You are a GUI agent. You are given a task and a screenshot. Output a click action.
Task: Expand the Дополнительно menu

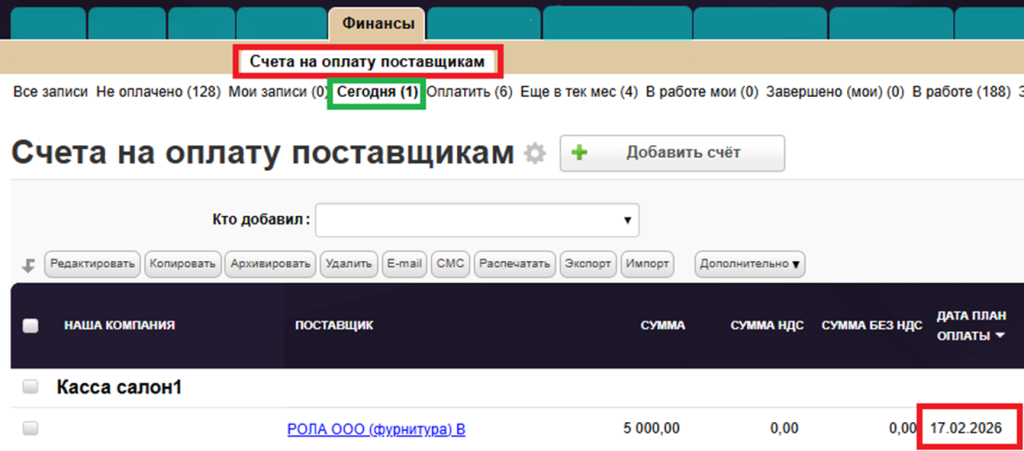point(750,264)
